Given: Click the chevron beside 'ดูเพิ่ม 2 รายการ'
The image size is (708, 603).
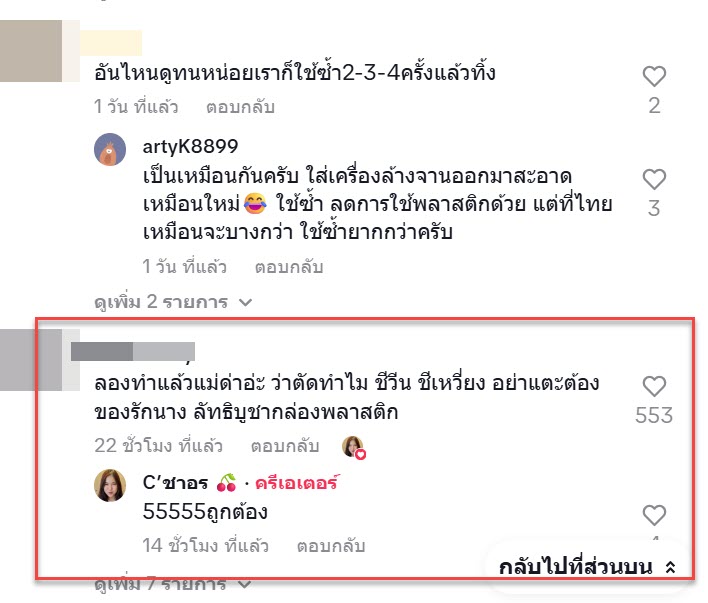Looking at the screenshot, I should [x=245, y=302].
